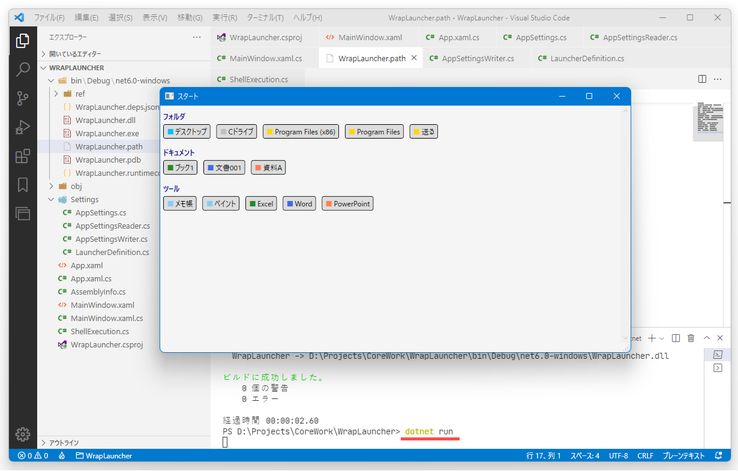Change UTF-8 encoding in status bar

tap(618, 455)
